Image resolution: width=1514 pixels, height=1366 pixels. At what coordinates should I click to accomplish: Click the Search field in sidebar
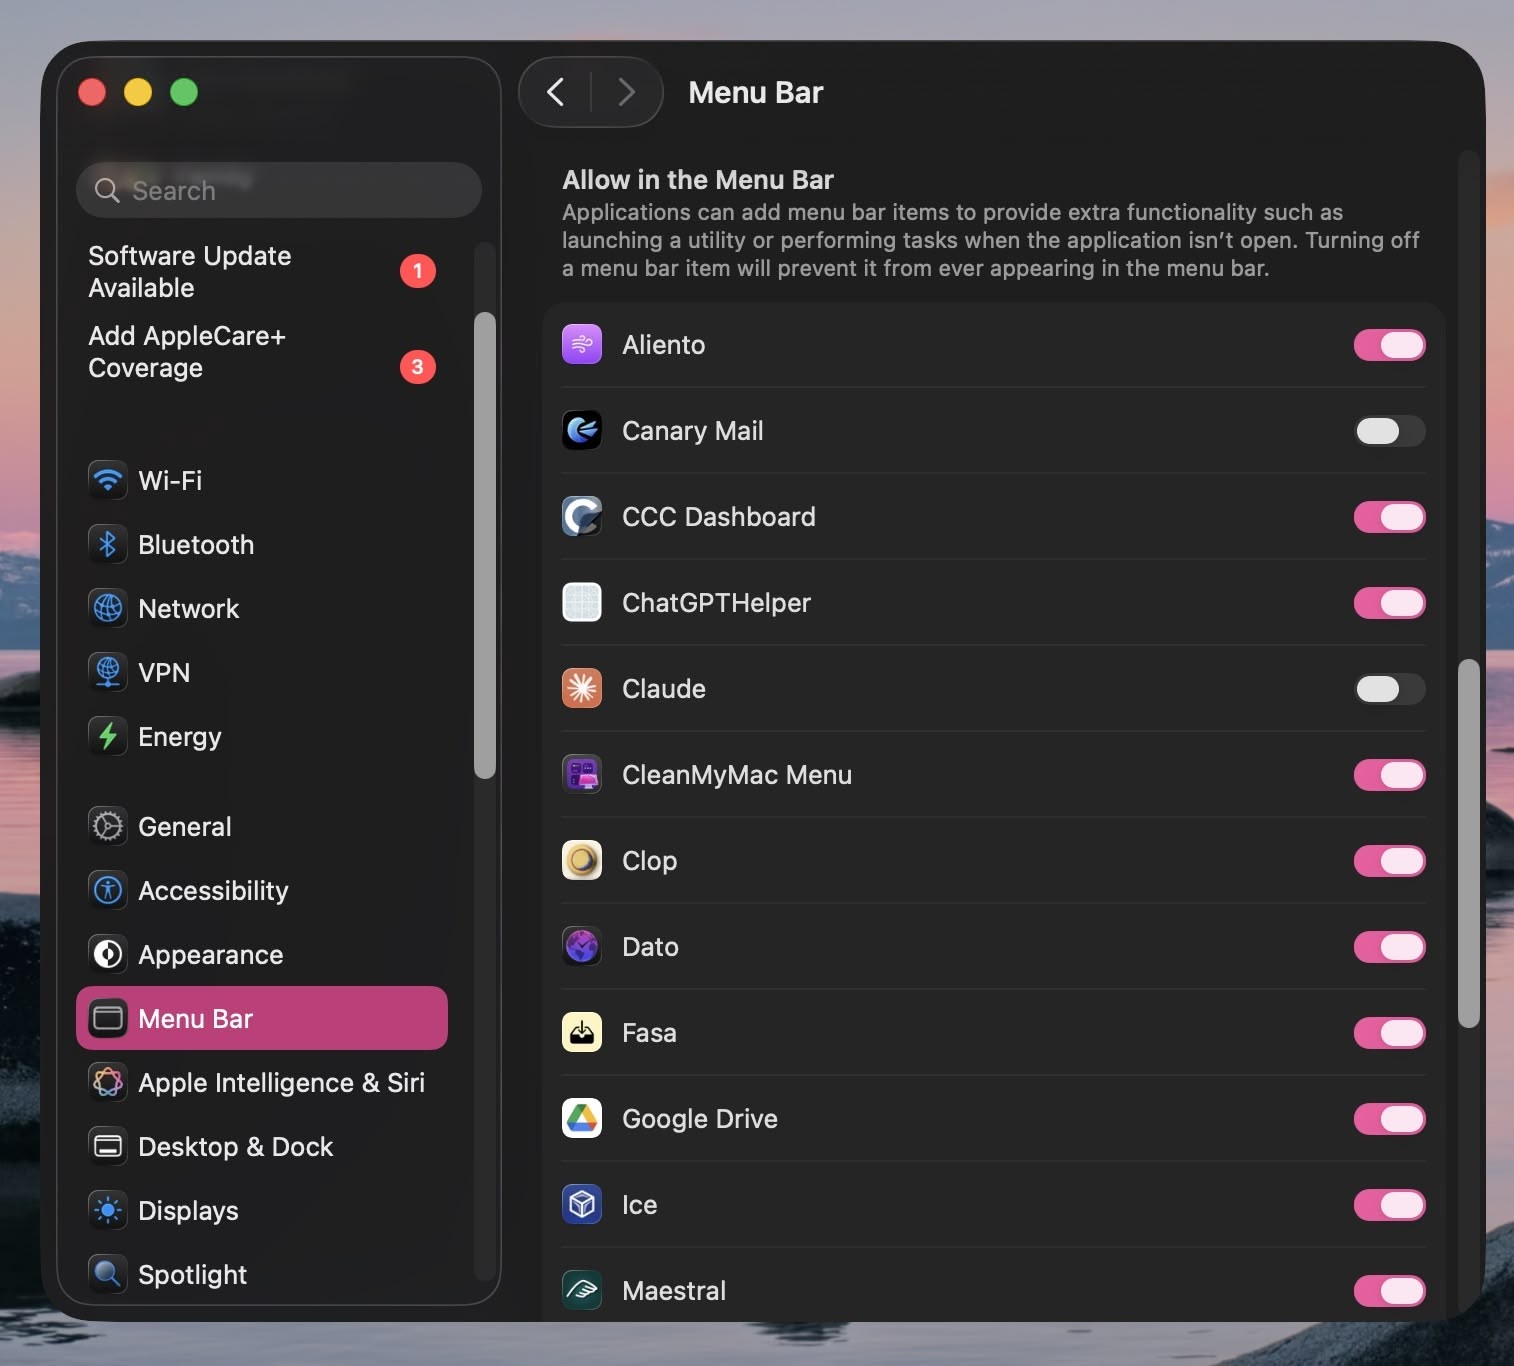click(x=280, y=190)
